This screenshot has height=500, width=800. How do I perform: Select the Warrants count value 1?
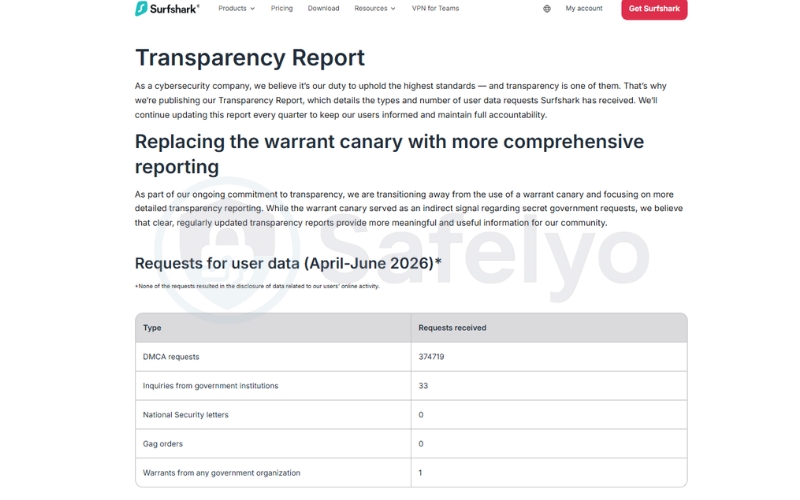(x=420, y=473)
